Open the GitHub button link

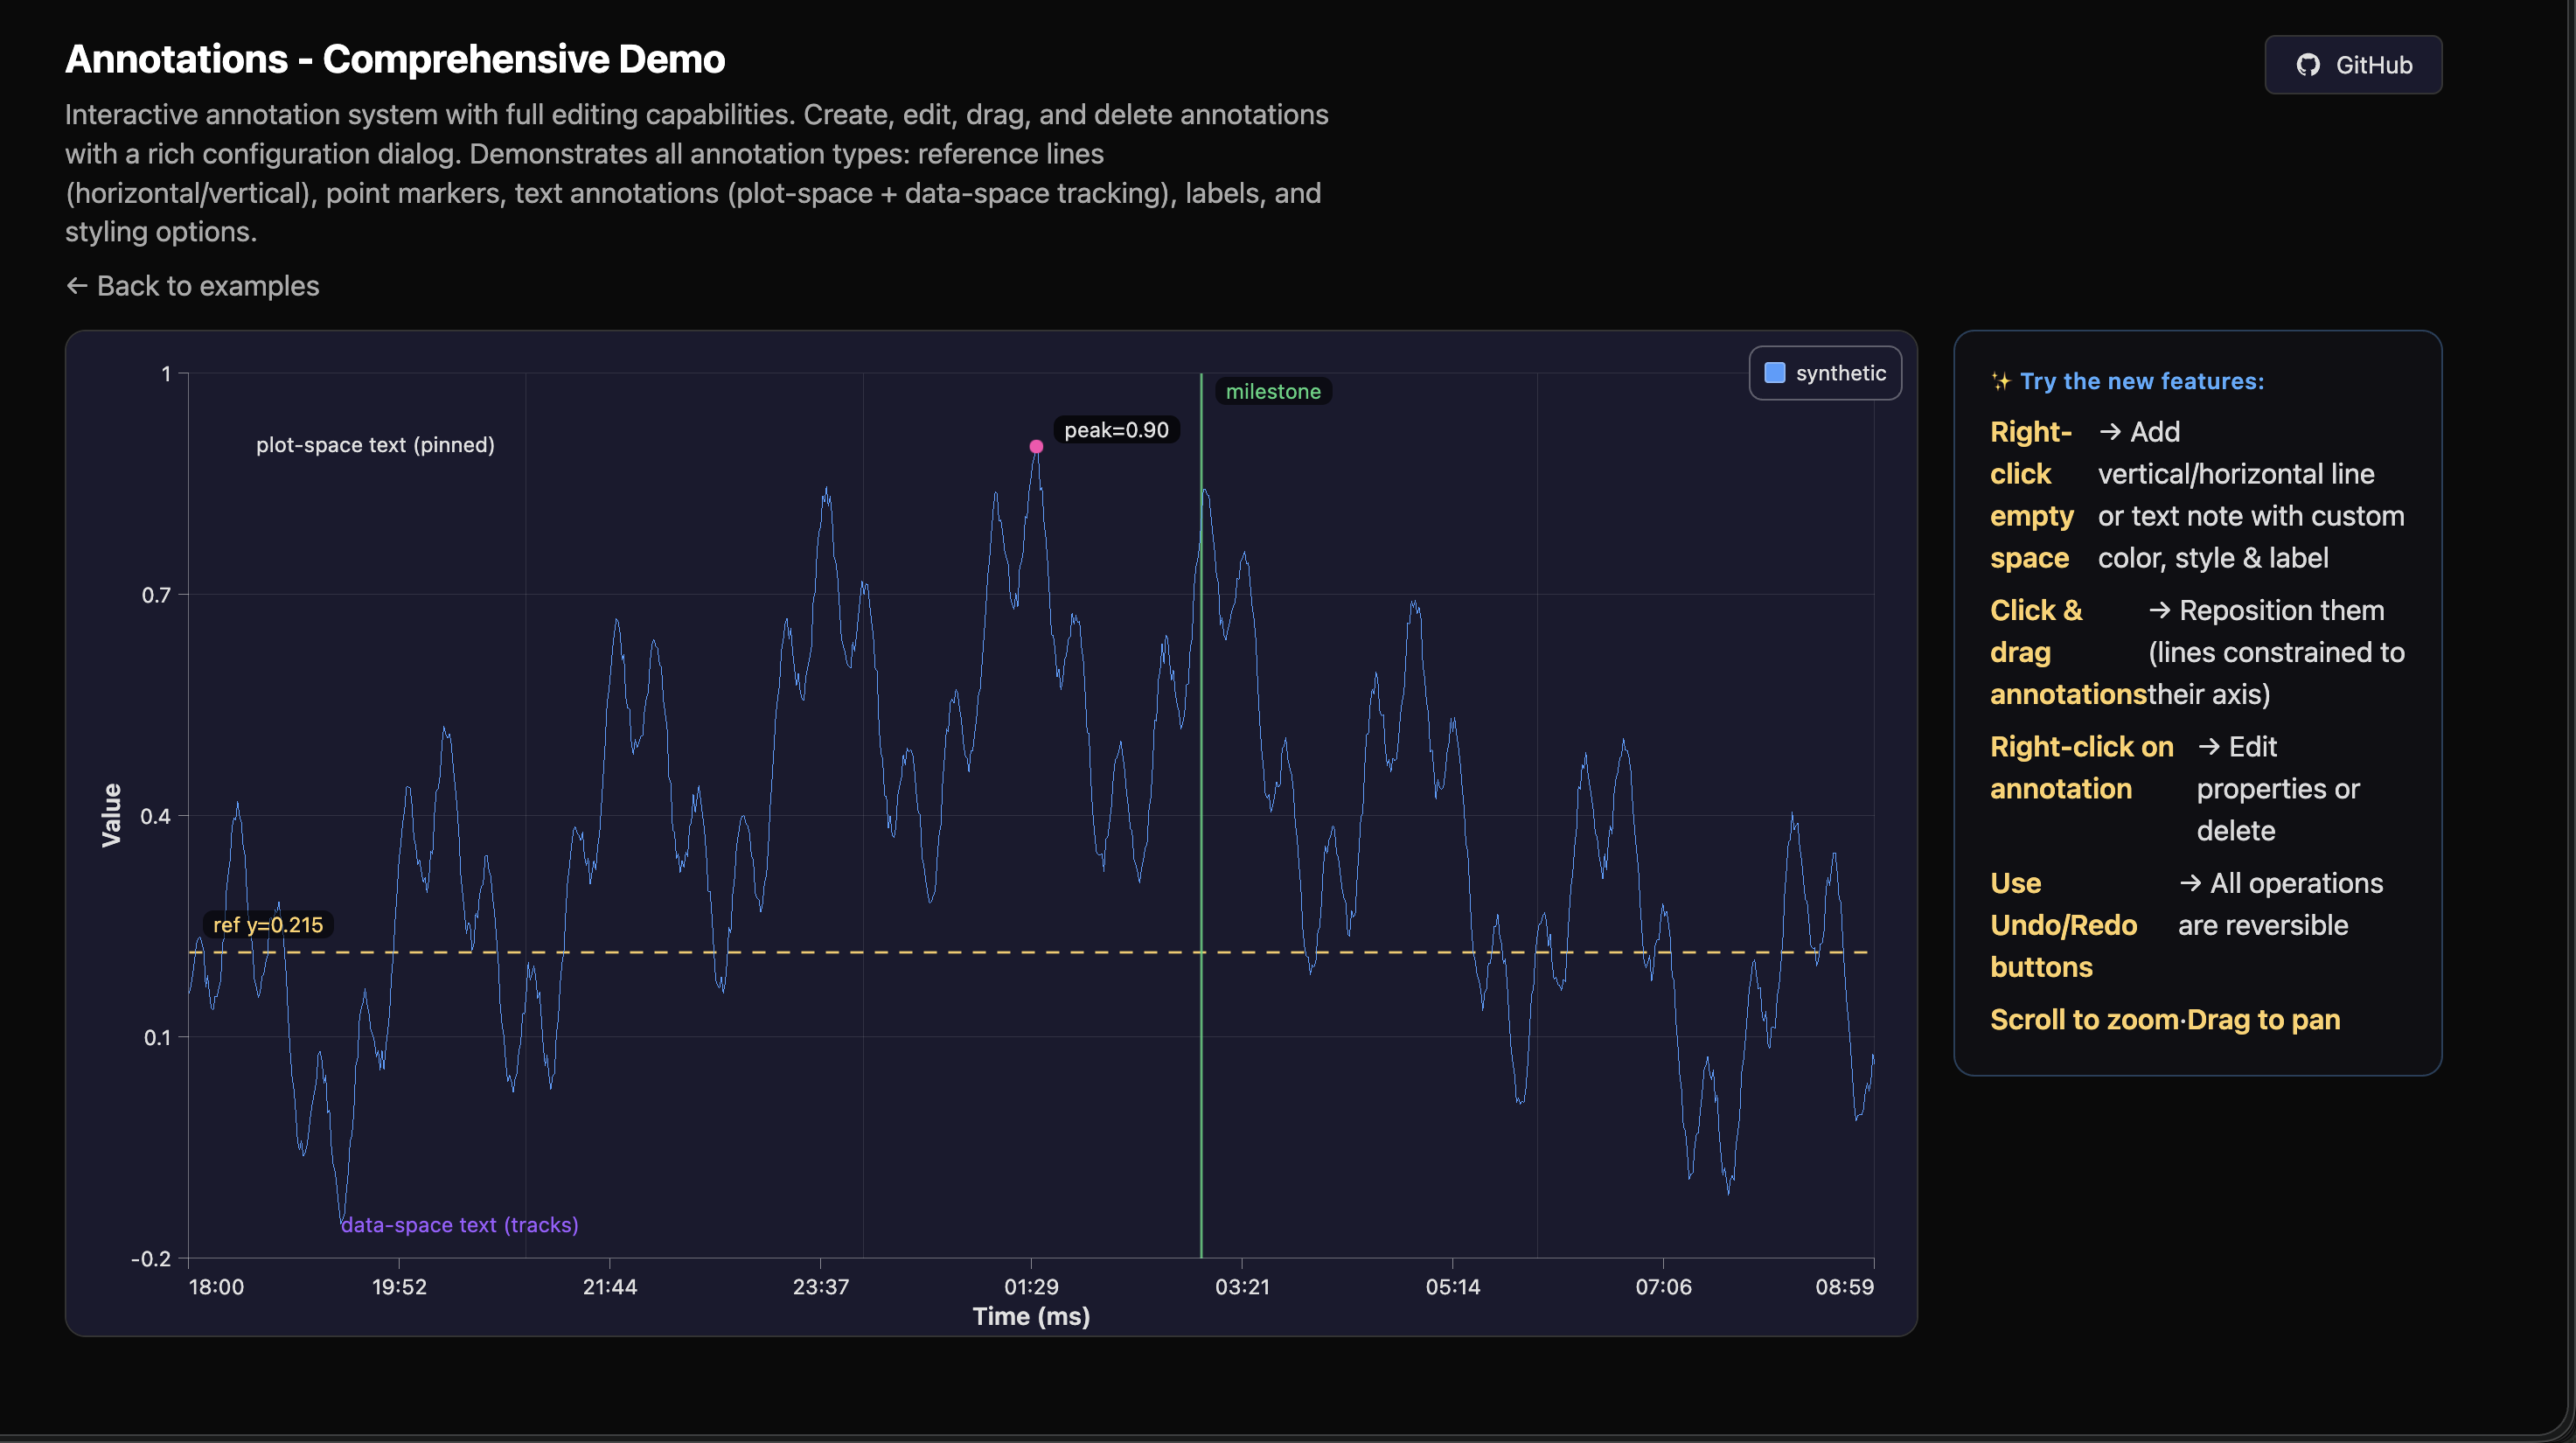pos(2352,65)
